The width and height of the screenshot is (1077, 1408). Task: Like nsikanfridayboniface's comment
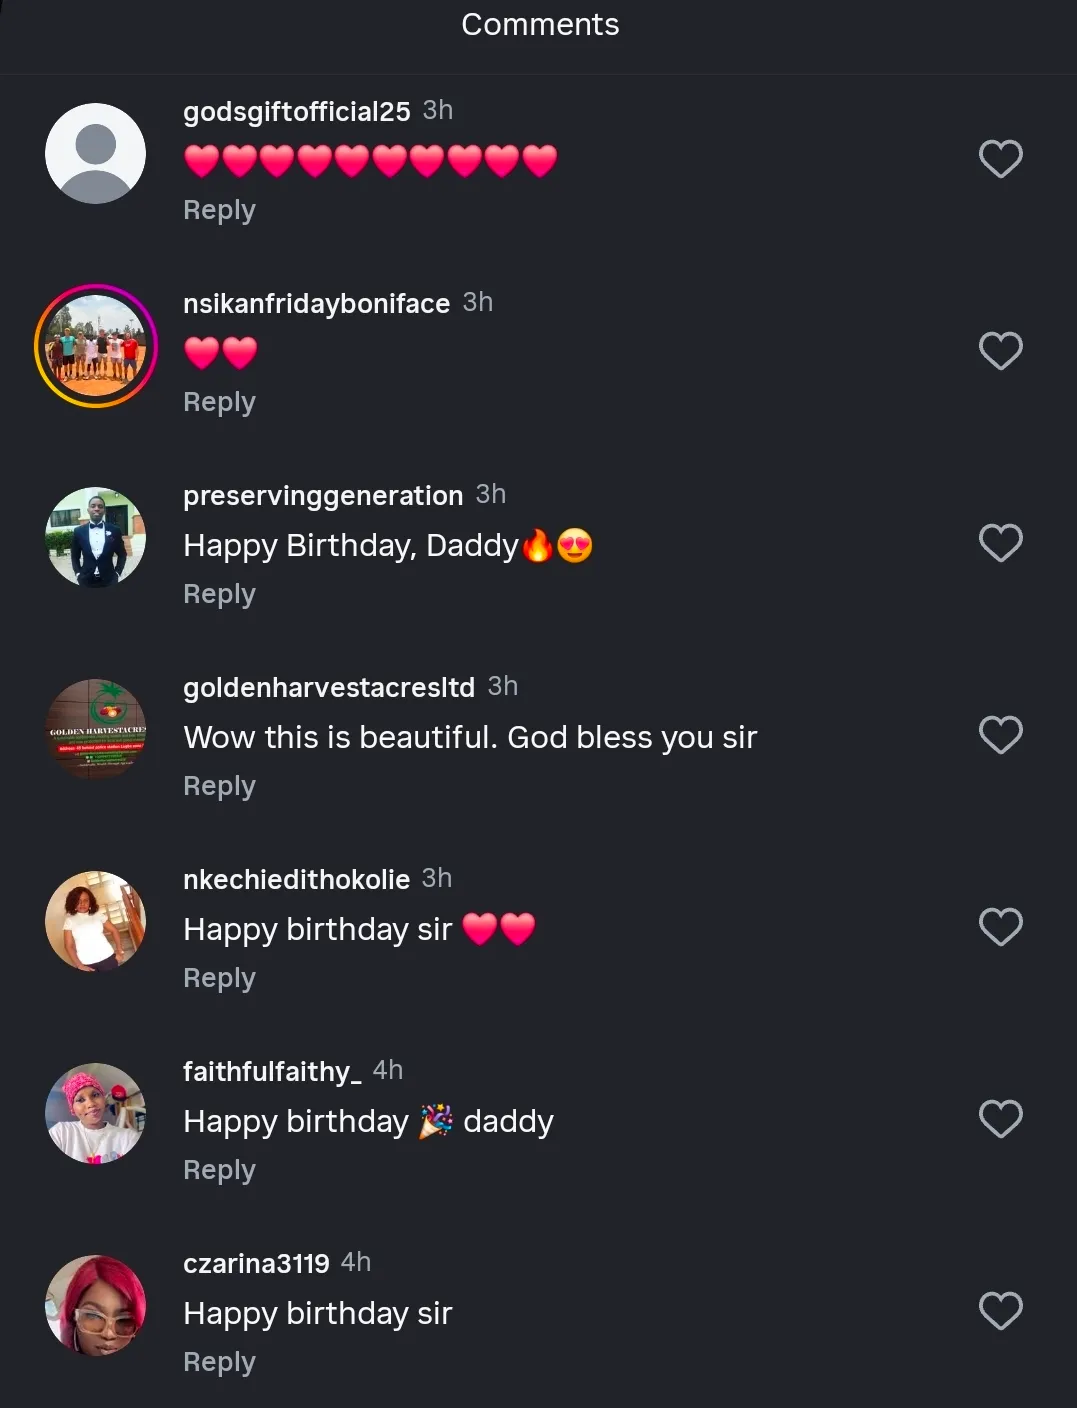pos(1000,351)
